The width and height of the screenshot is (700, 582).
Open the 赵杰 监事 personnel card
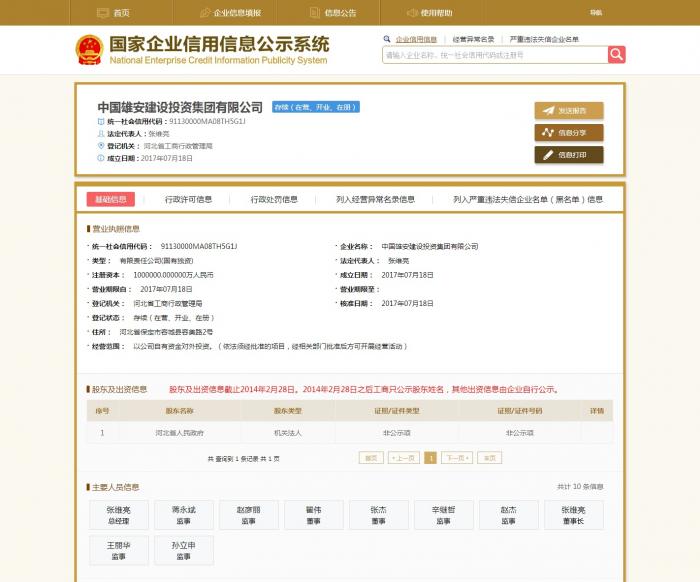click(x=508, y=515)
